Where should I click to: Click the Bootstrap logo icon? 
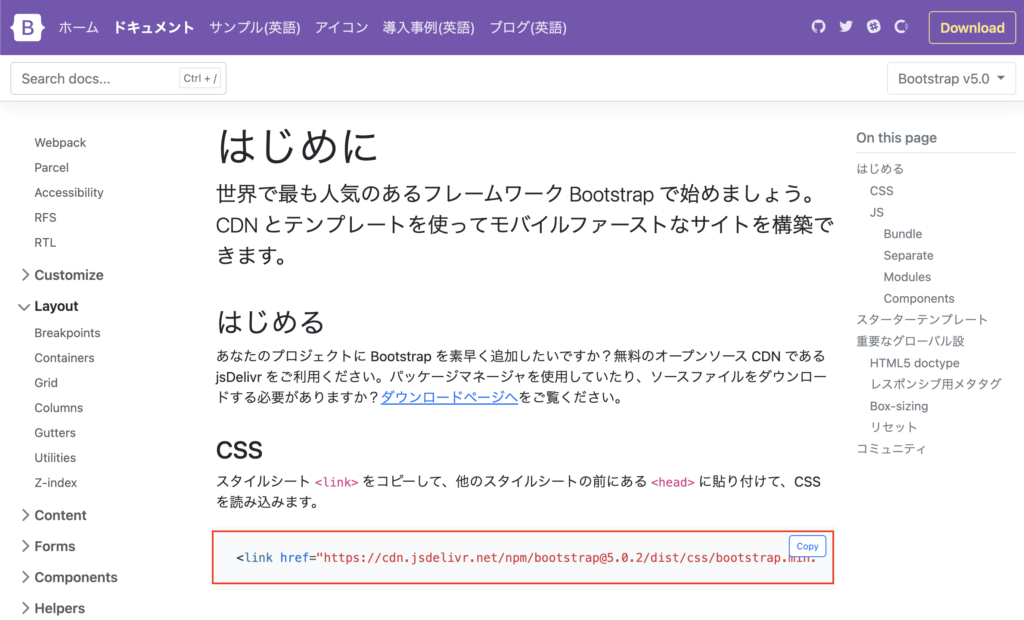[27, 27]
